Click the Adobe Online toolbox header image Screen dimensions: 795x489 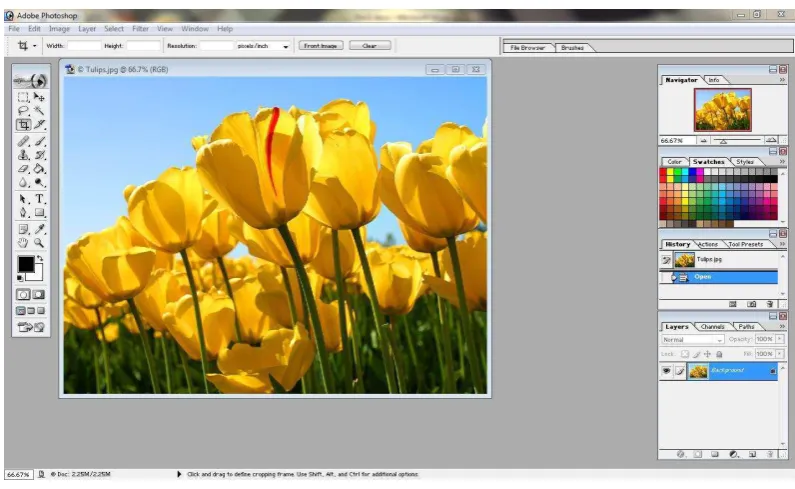[31, 80]
